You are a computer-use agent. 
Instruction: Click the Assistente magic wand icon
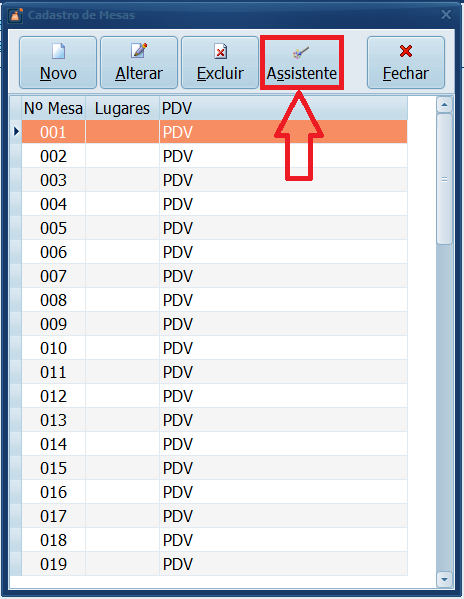tap(301, 53)
